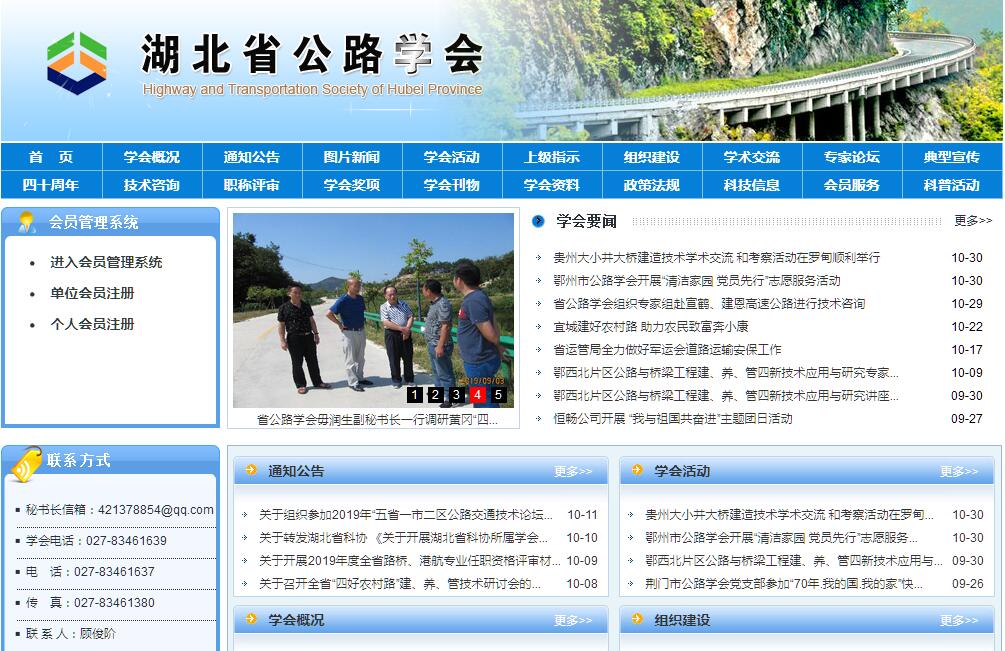Open the activity item 荆门市公路学会党支部参加
This screenshot has width=1005, height=651.
pyautogui.click(x=784, y=584)
